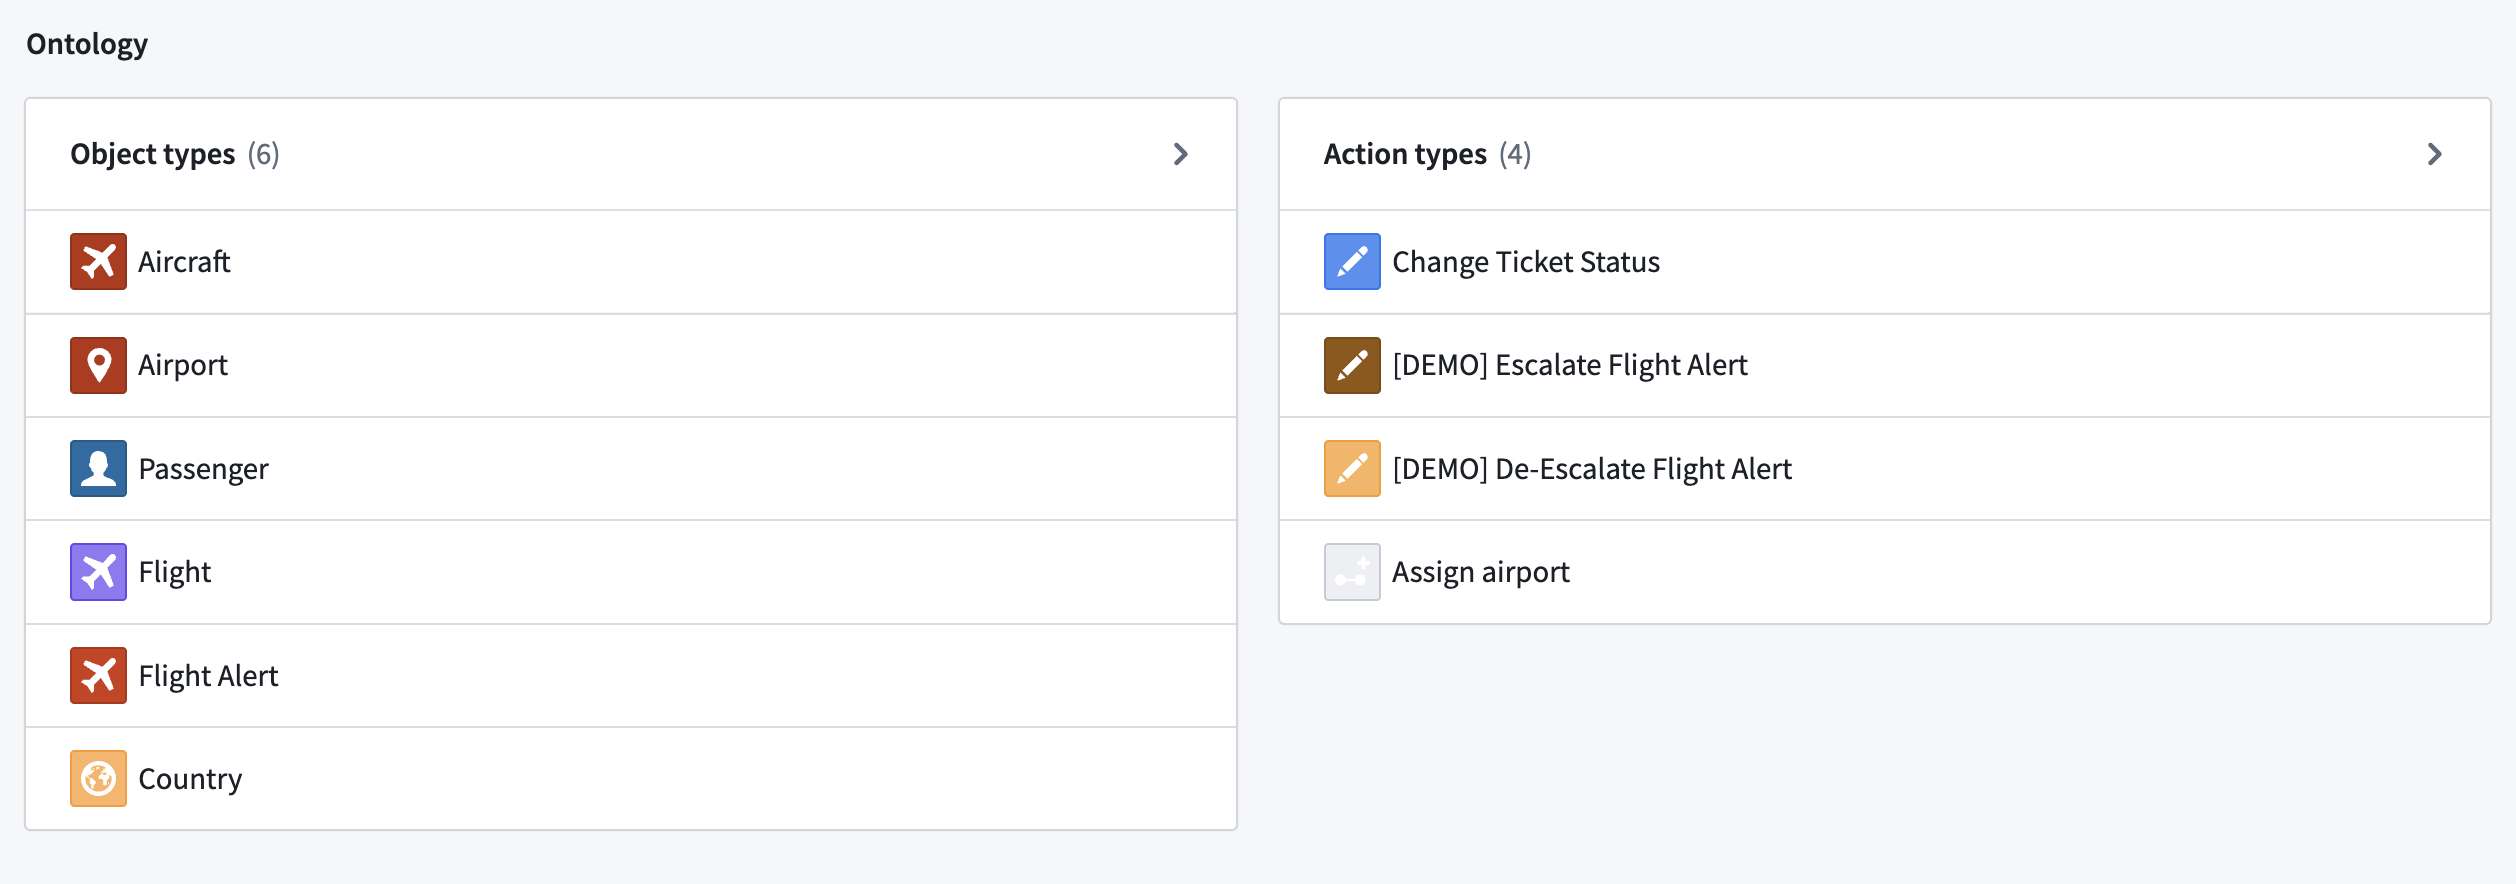Open the [DEMO] Escalate Flight Alert action
Image resolution: width=2516 pixels, height=884 pixels.
tap(1885, 365)
